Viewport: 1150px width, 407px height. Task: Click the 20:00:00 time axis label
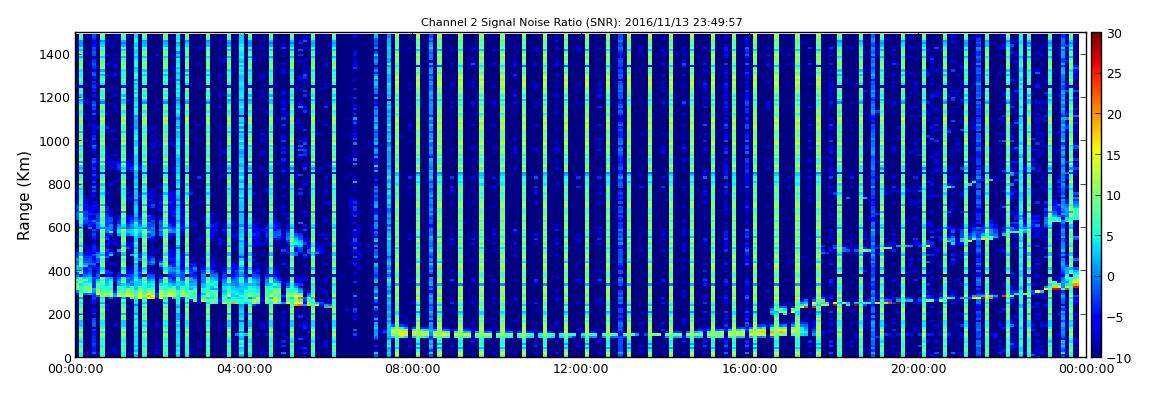pos(916,370)
